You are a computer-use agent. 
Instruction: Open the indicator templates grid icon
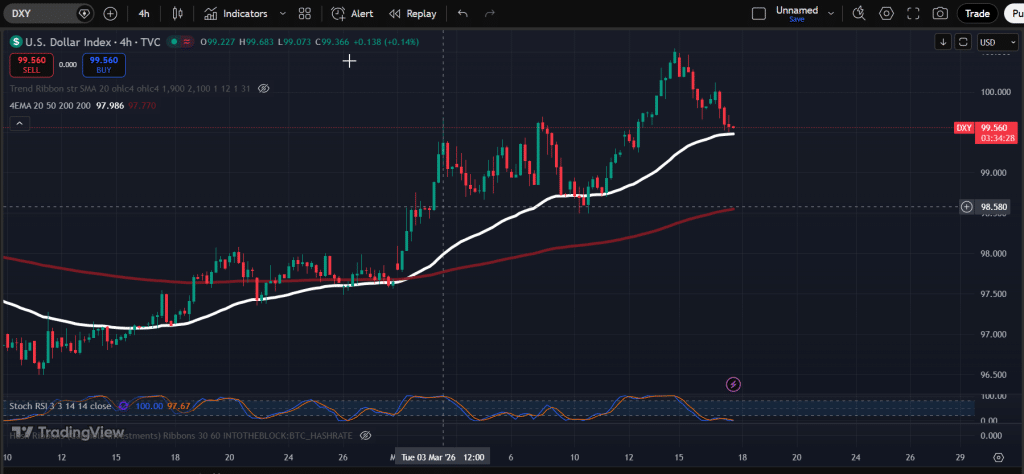pos(304,14)
